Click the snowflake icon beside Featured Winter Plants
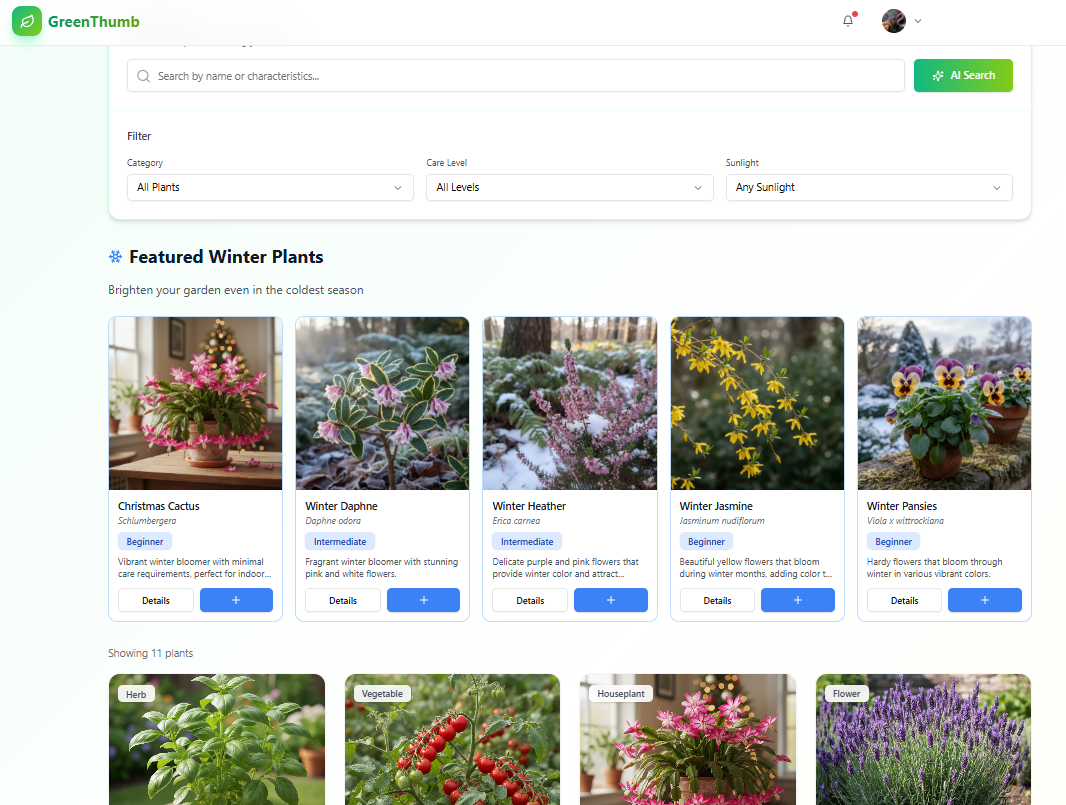 tap(114, 256)
